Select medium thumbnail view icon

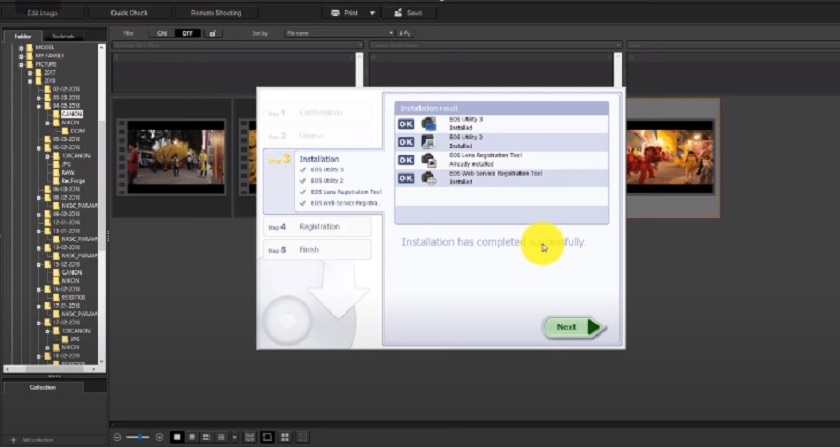(x=192, y=437)
